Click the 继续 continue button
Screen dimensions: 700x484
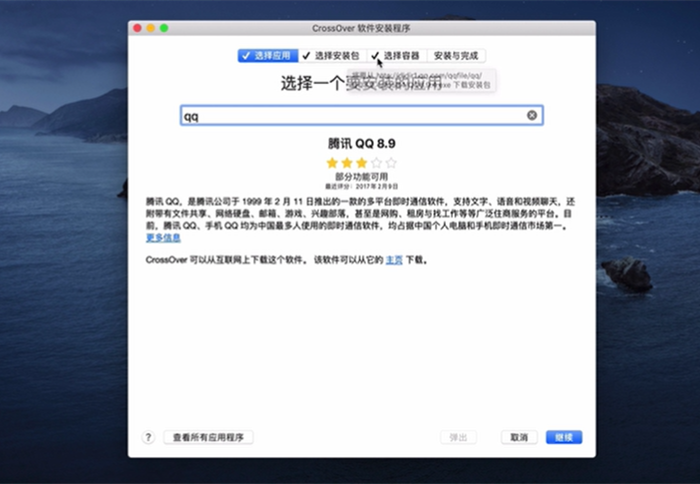pos(564,437)
